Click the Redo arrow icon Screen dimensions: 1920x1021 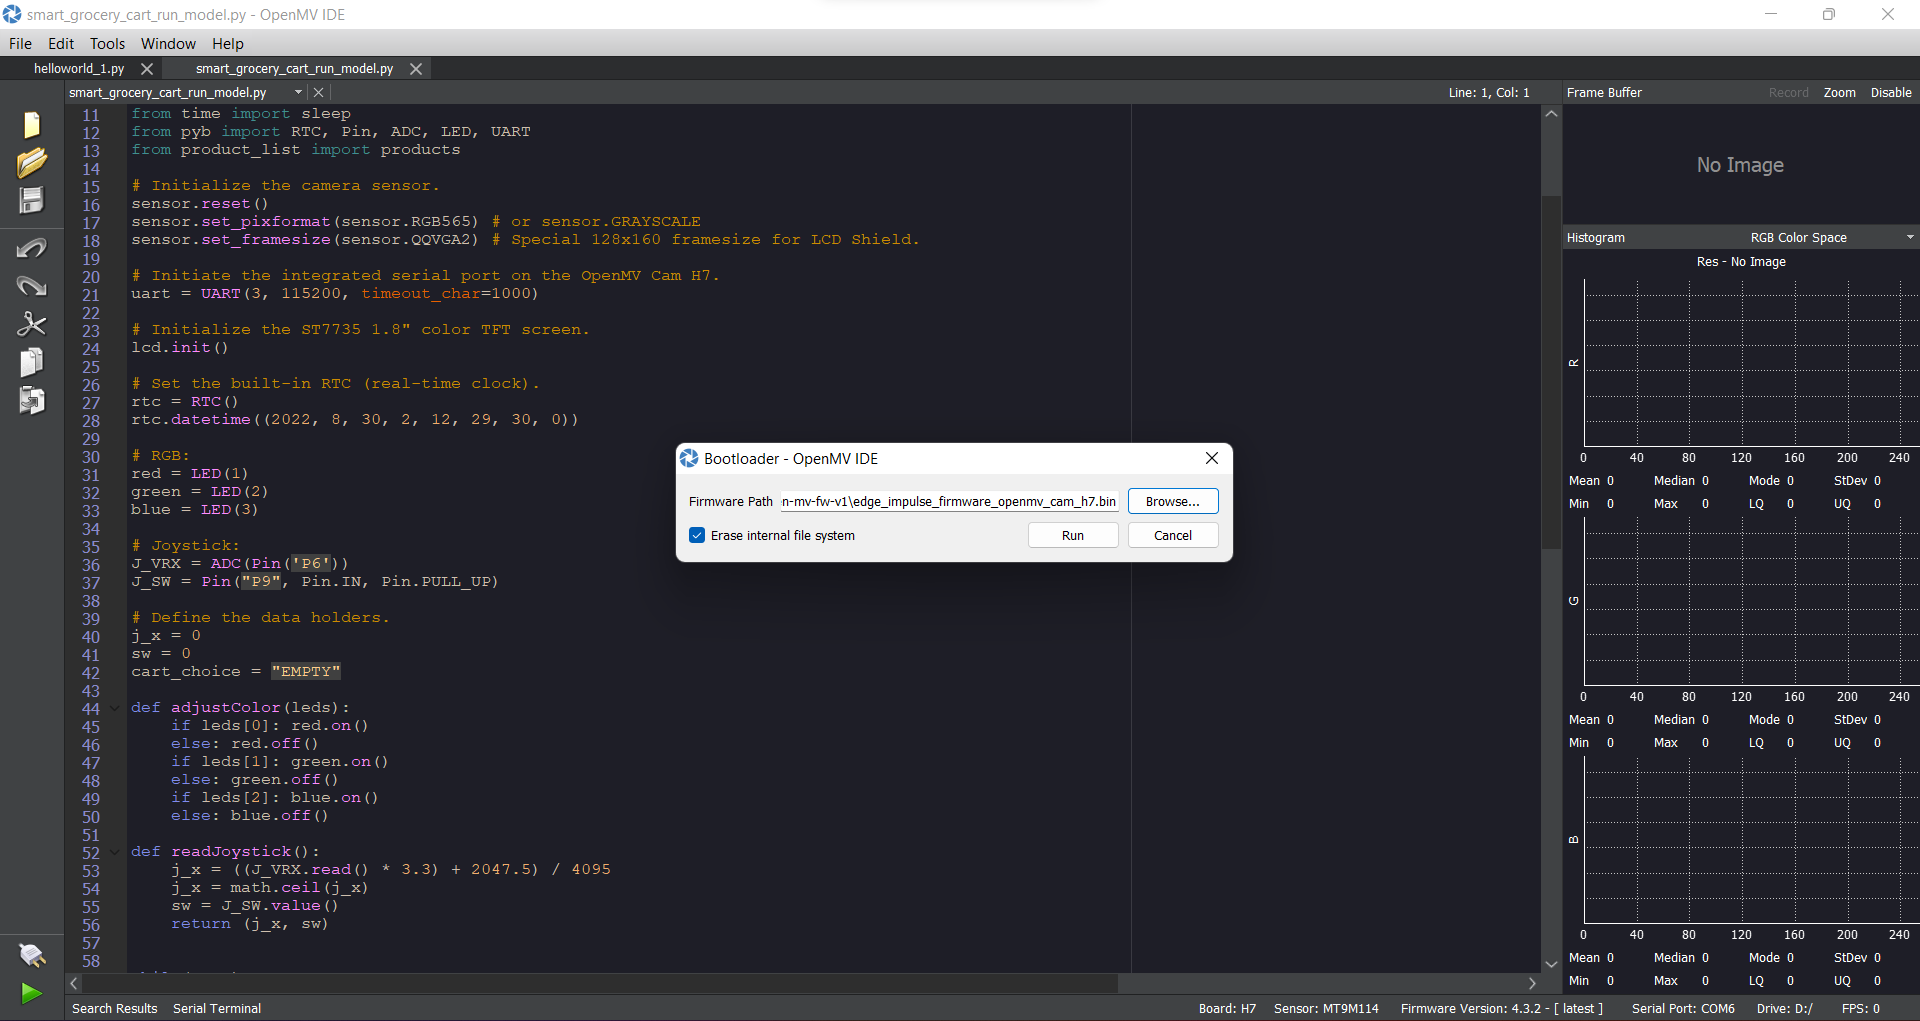[31, 286]
